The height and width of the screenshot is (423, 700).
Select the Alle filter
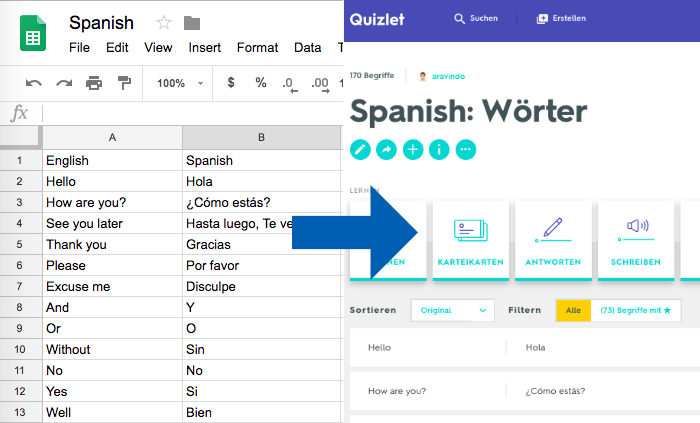coord(573,310)
